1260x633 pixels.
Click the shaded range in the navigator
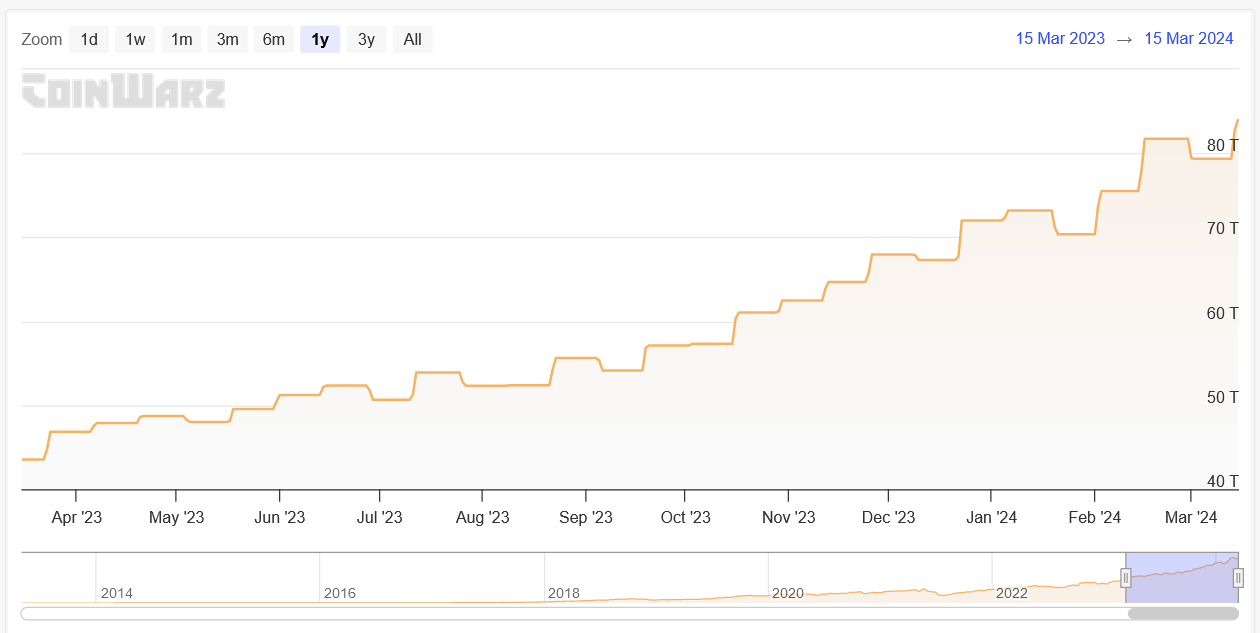coord(1180,577)
